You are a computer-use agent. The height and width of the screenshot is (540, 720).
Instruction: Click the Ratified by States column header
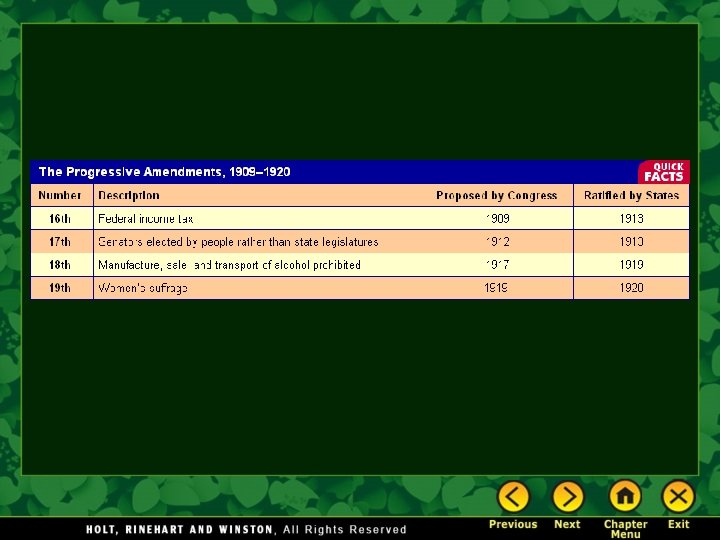631,195
